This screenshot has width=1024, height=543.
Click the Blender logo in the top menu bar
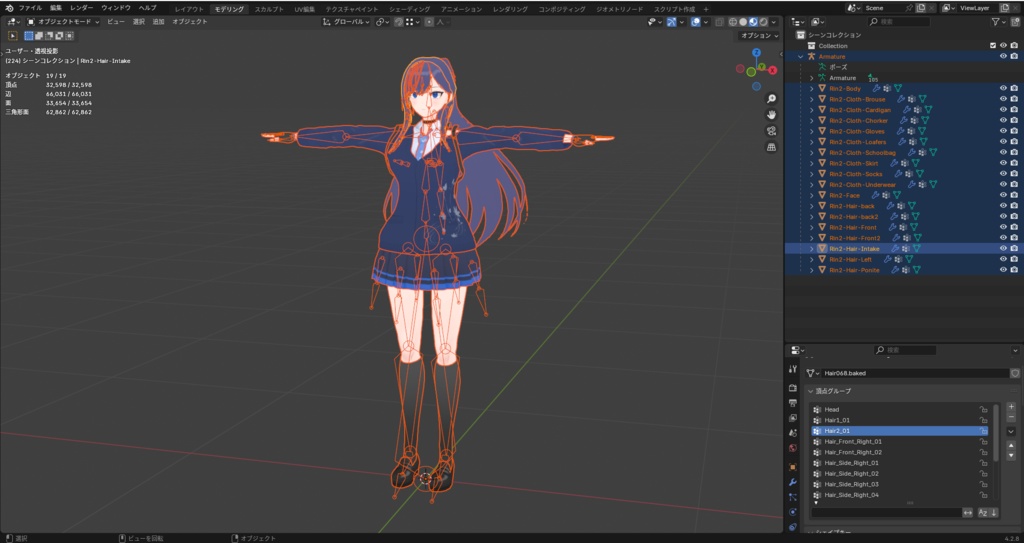(9, 8)
